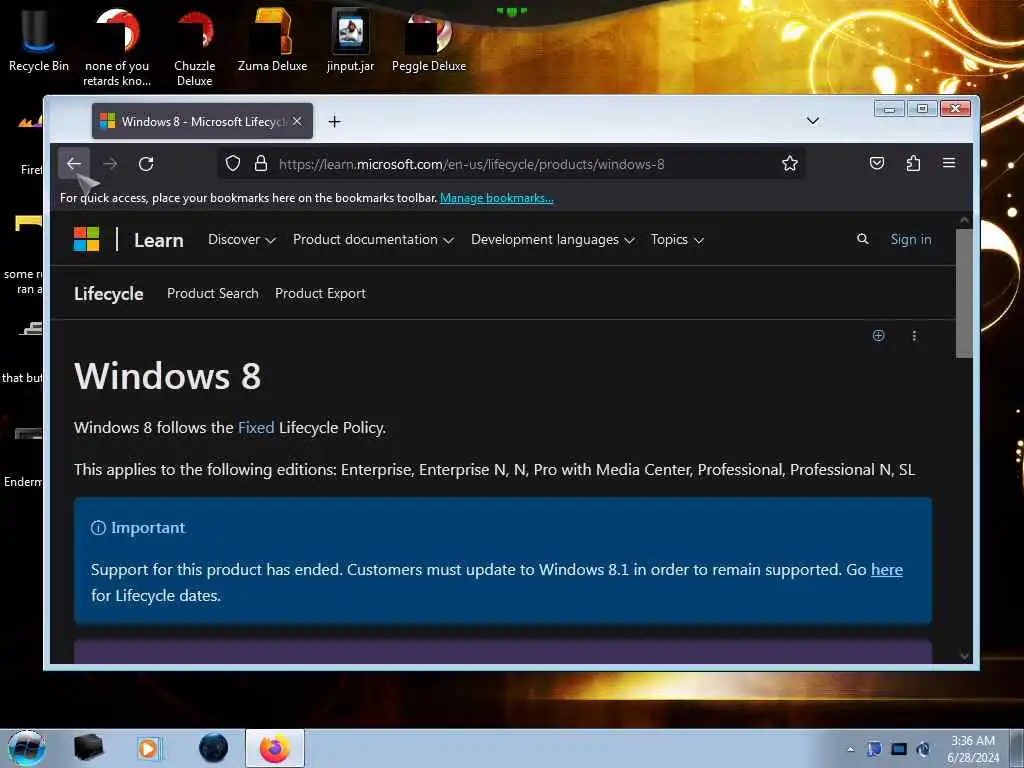Open the list all tabs chevron
The image size is (1024, 768).
[x=812, y=121]
